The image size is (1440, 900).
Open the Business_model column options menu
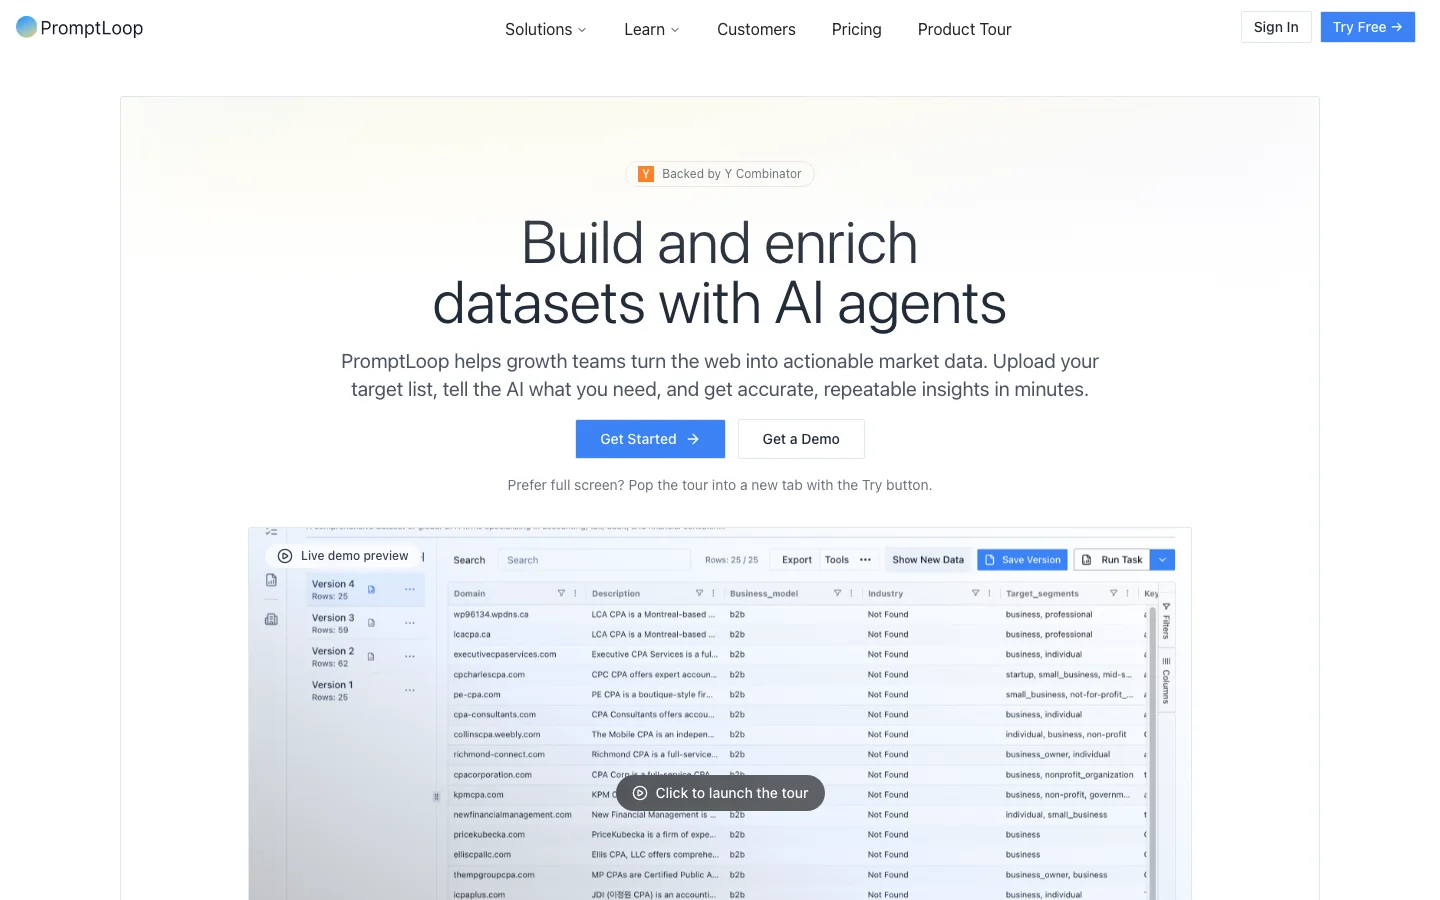pyautogui.click(x=851, y=593)
